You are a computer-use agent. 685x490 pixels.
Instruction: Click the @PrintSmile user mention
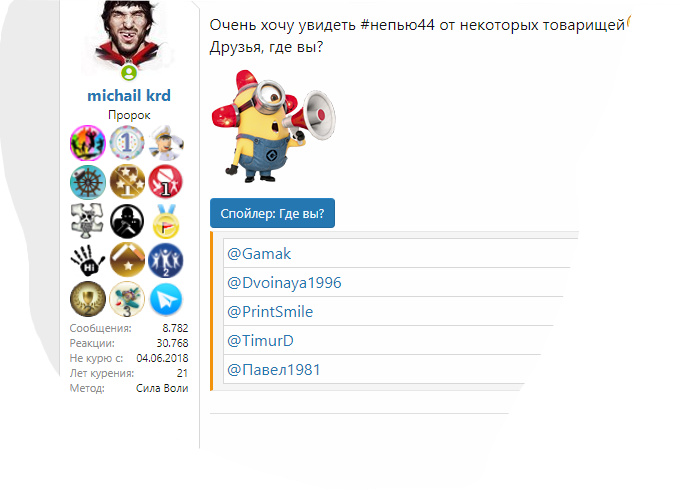(270, 312)
